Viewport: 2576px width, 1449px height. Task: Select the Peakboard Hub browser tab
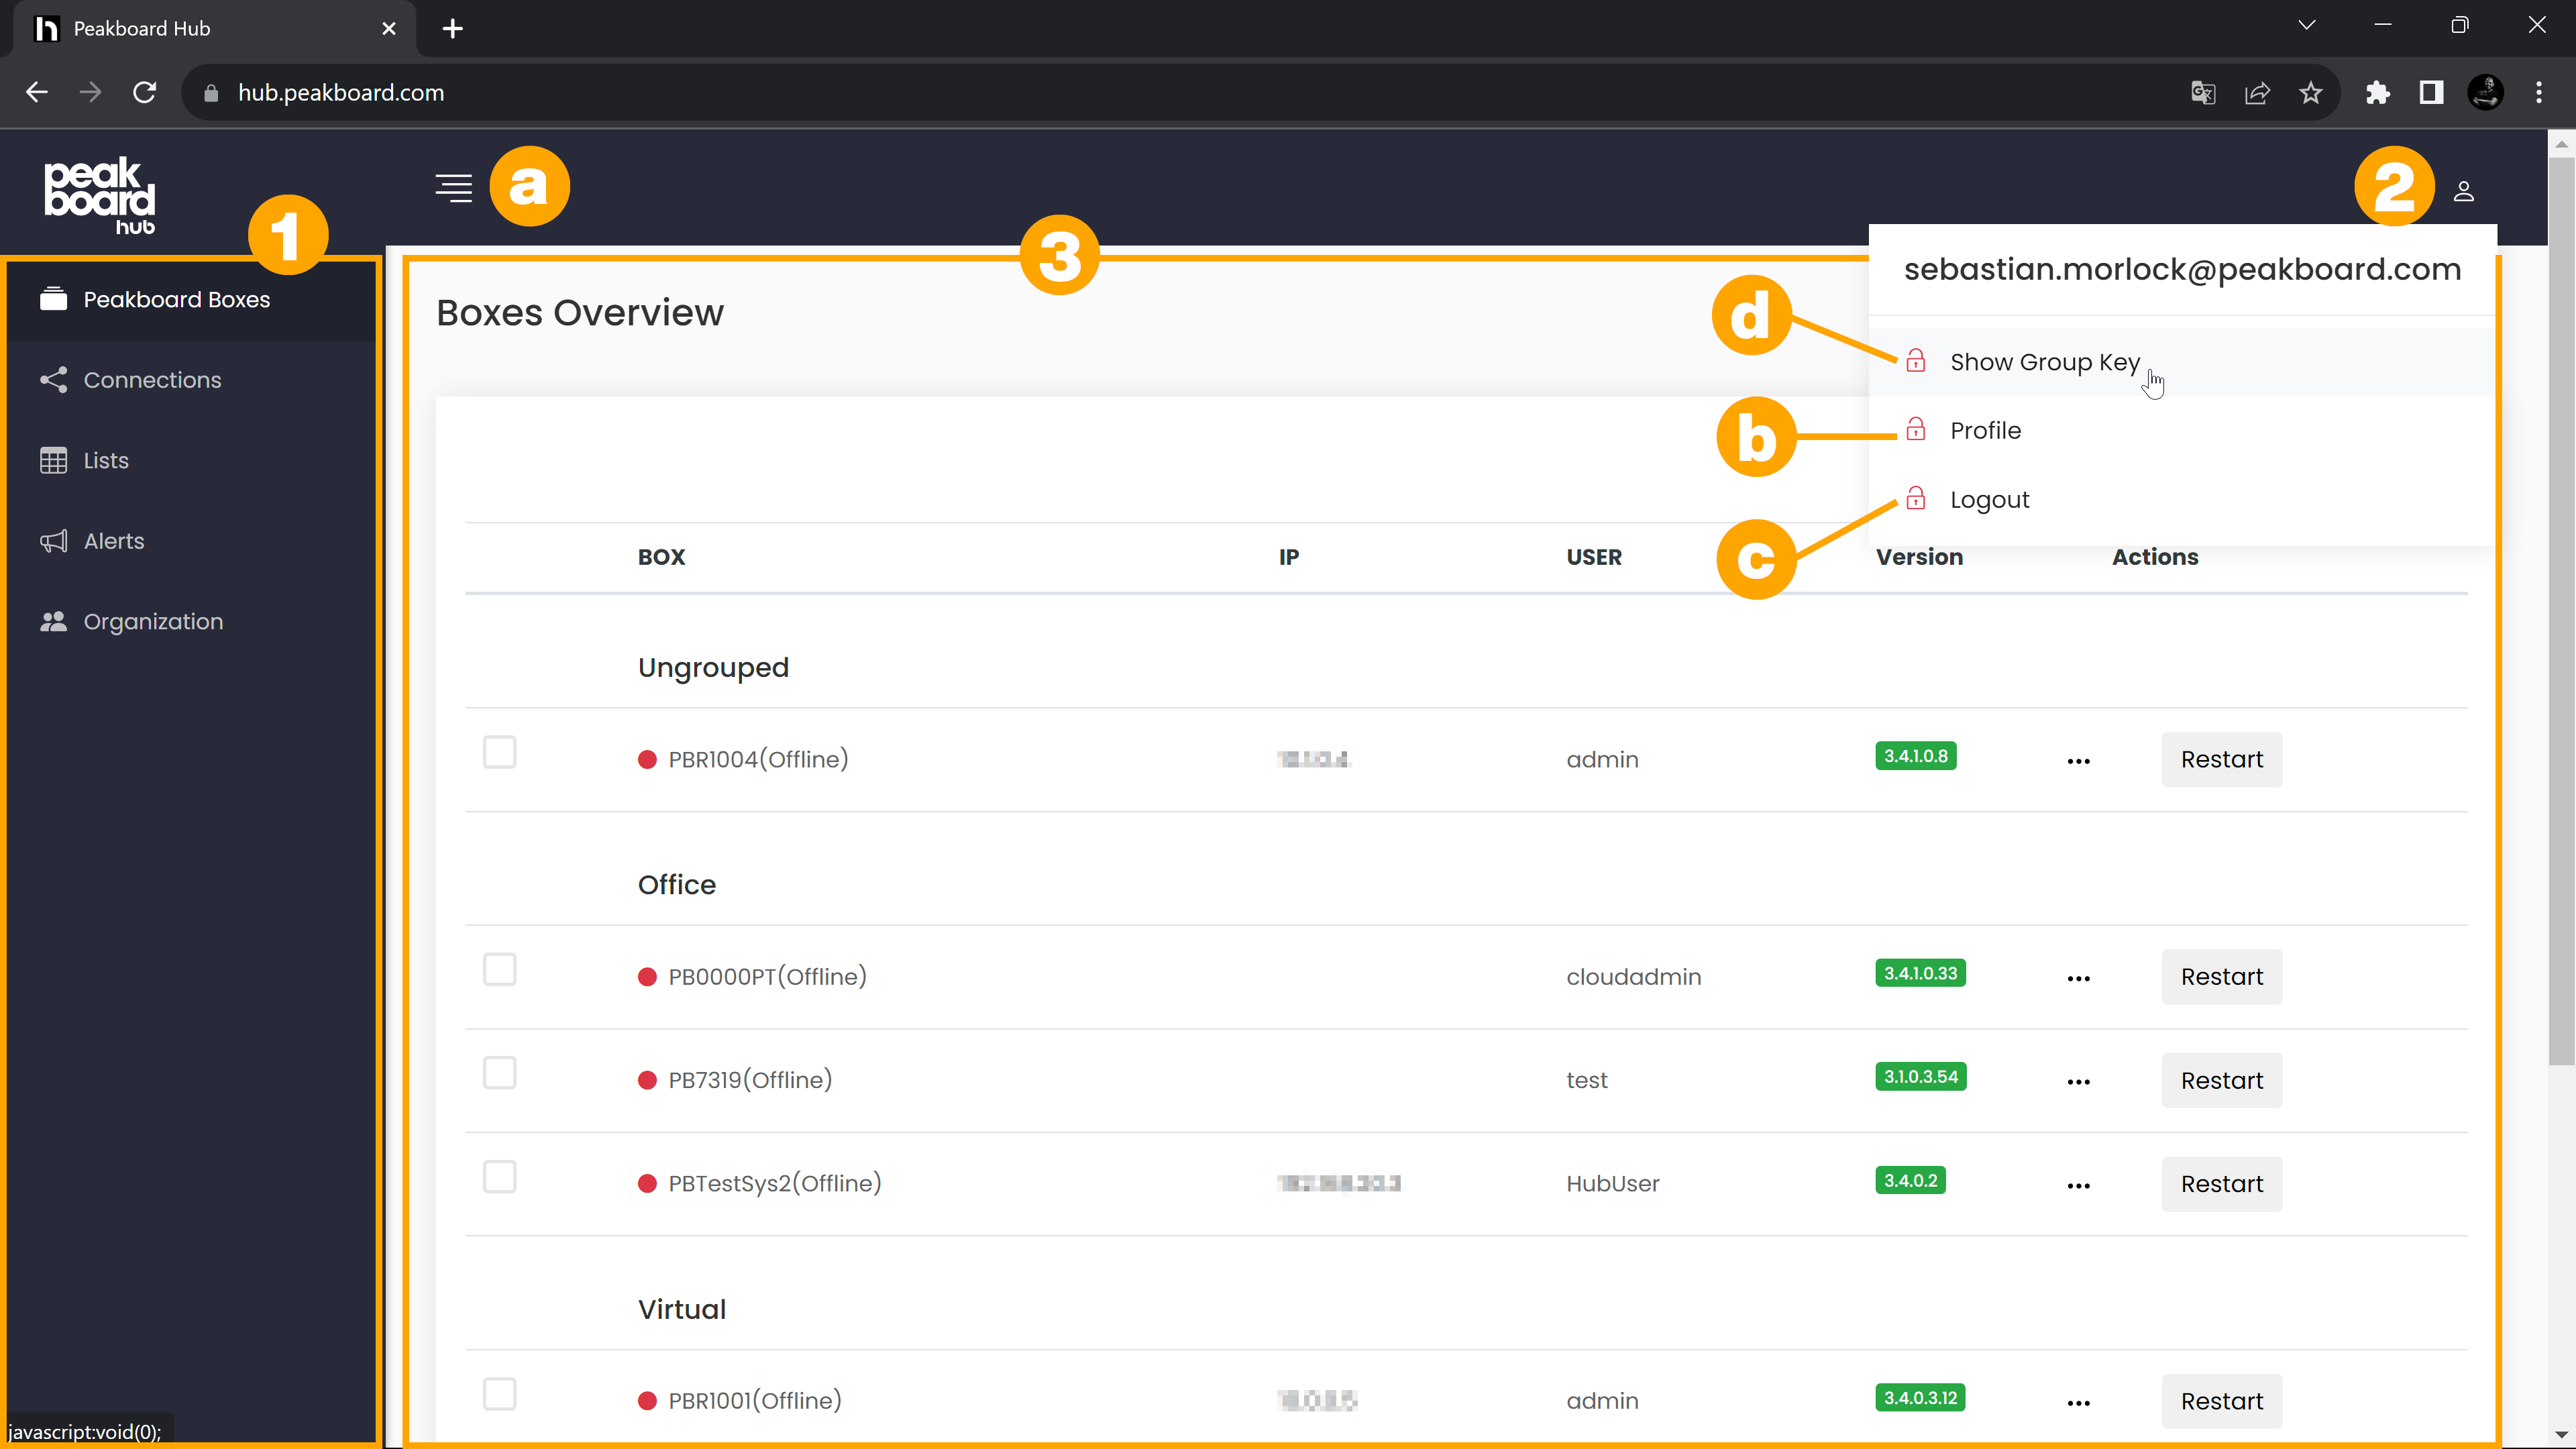tap(215, 29)
